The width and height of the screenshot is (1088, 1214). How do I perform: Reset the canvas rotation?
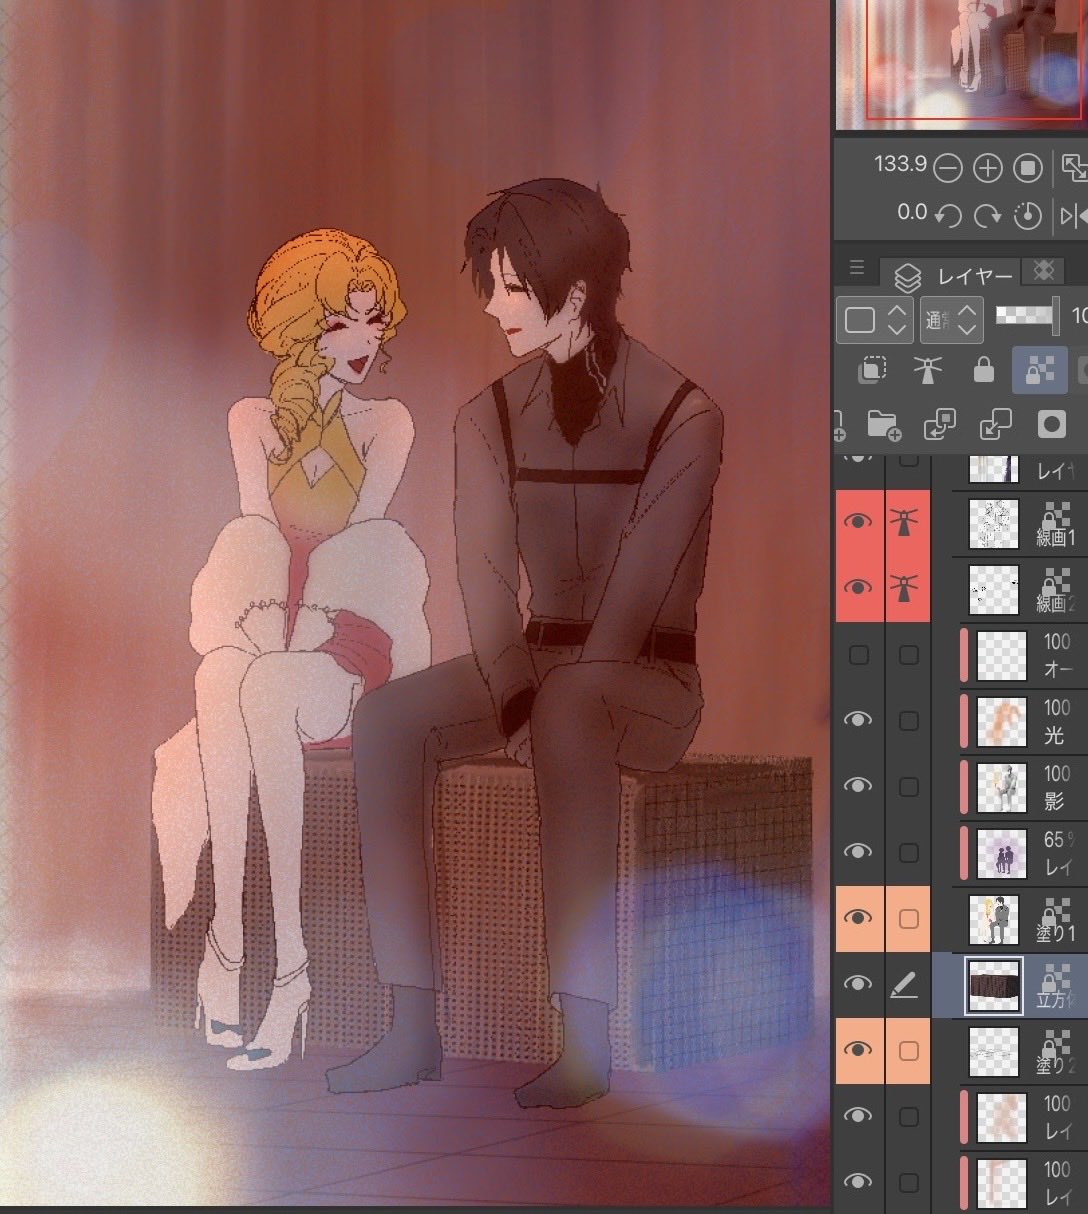[1027, 215]
